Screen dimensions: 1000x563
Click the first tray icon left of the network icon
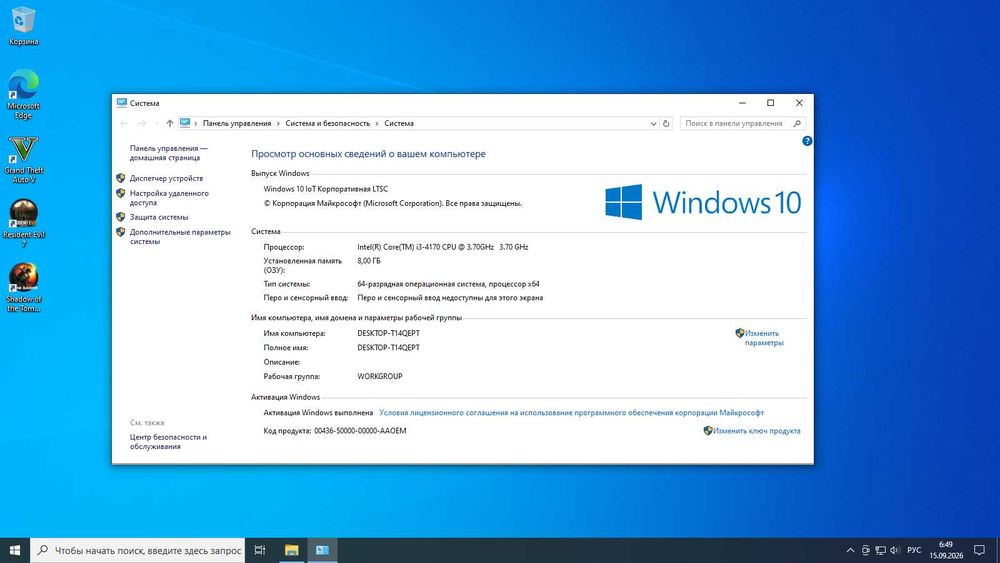[x=865, y=550]
